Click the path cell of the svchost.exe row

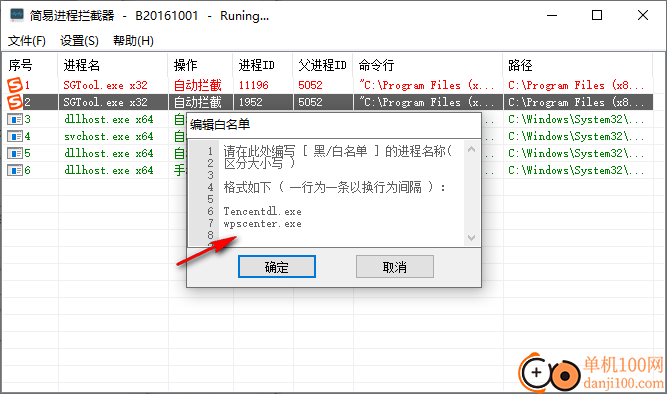click(576, 136)
